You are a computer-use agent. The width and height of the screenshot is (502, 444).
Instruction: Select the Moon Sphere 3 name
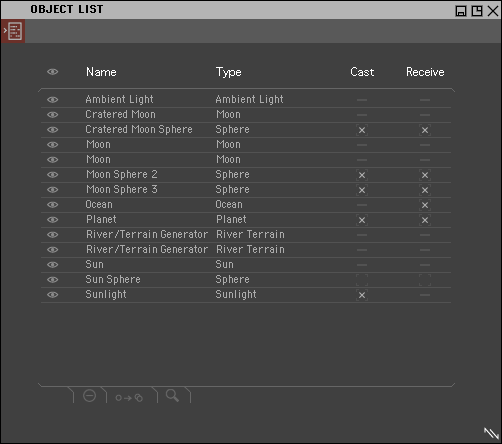pos(122,189)
